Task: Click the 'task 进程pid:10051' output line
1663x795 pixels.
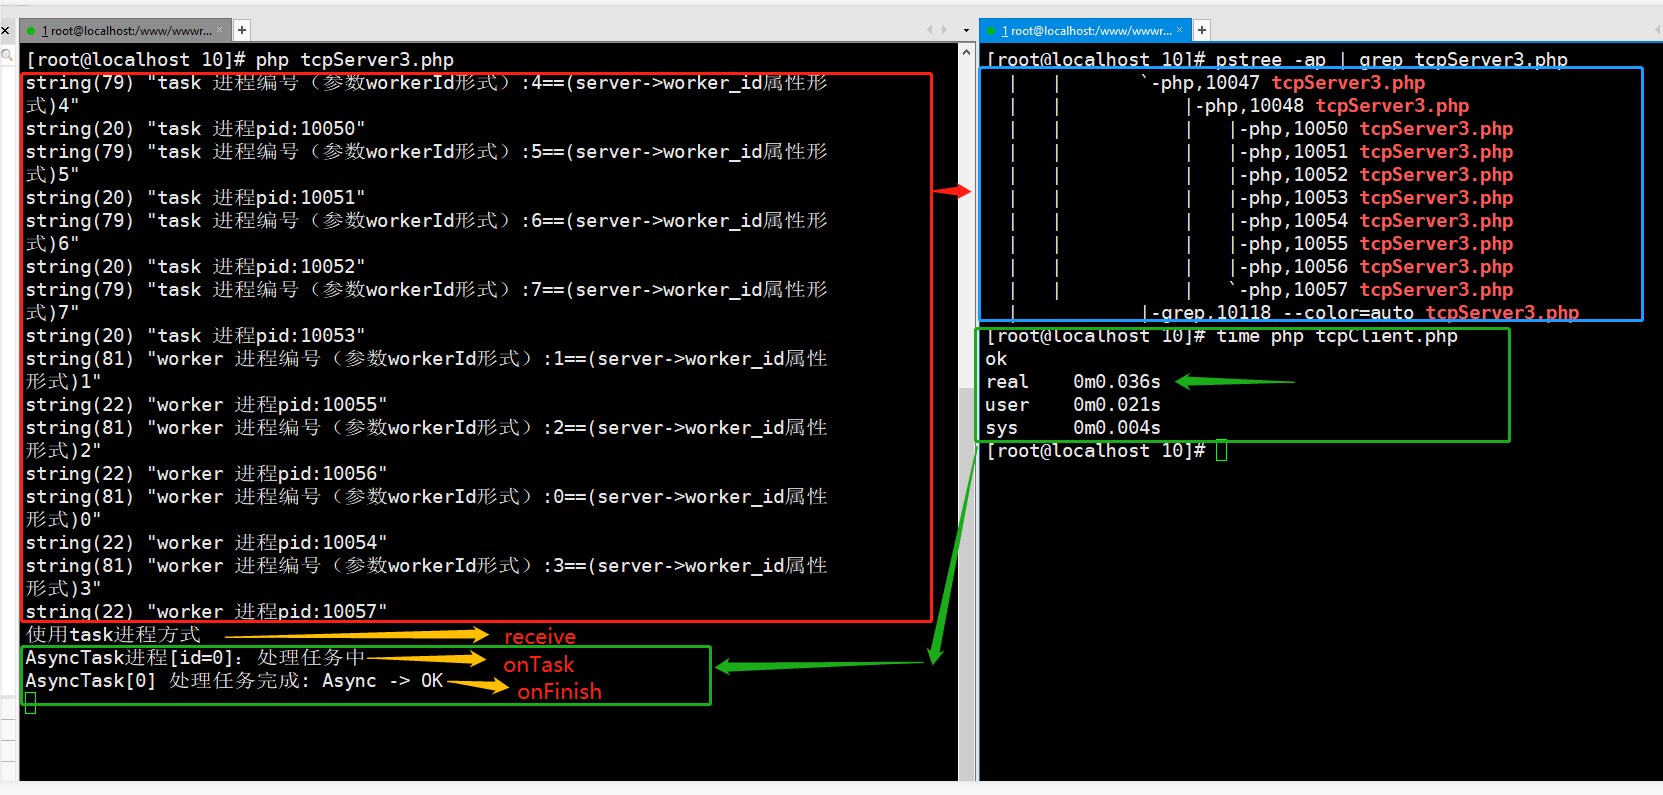Action: (195, 198)
